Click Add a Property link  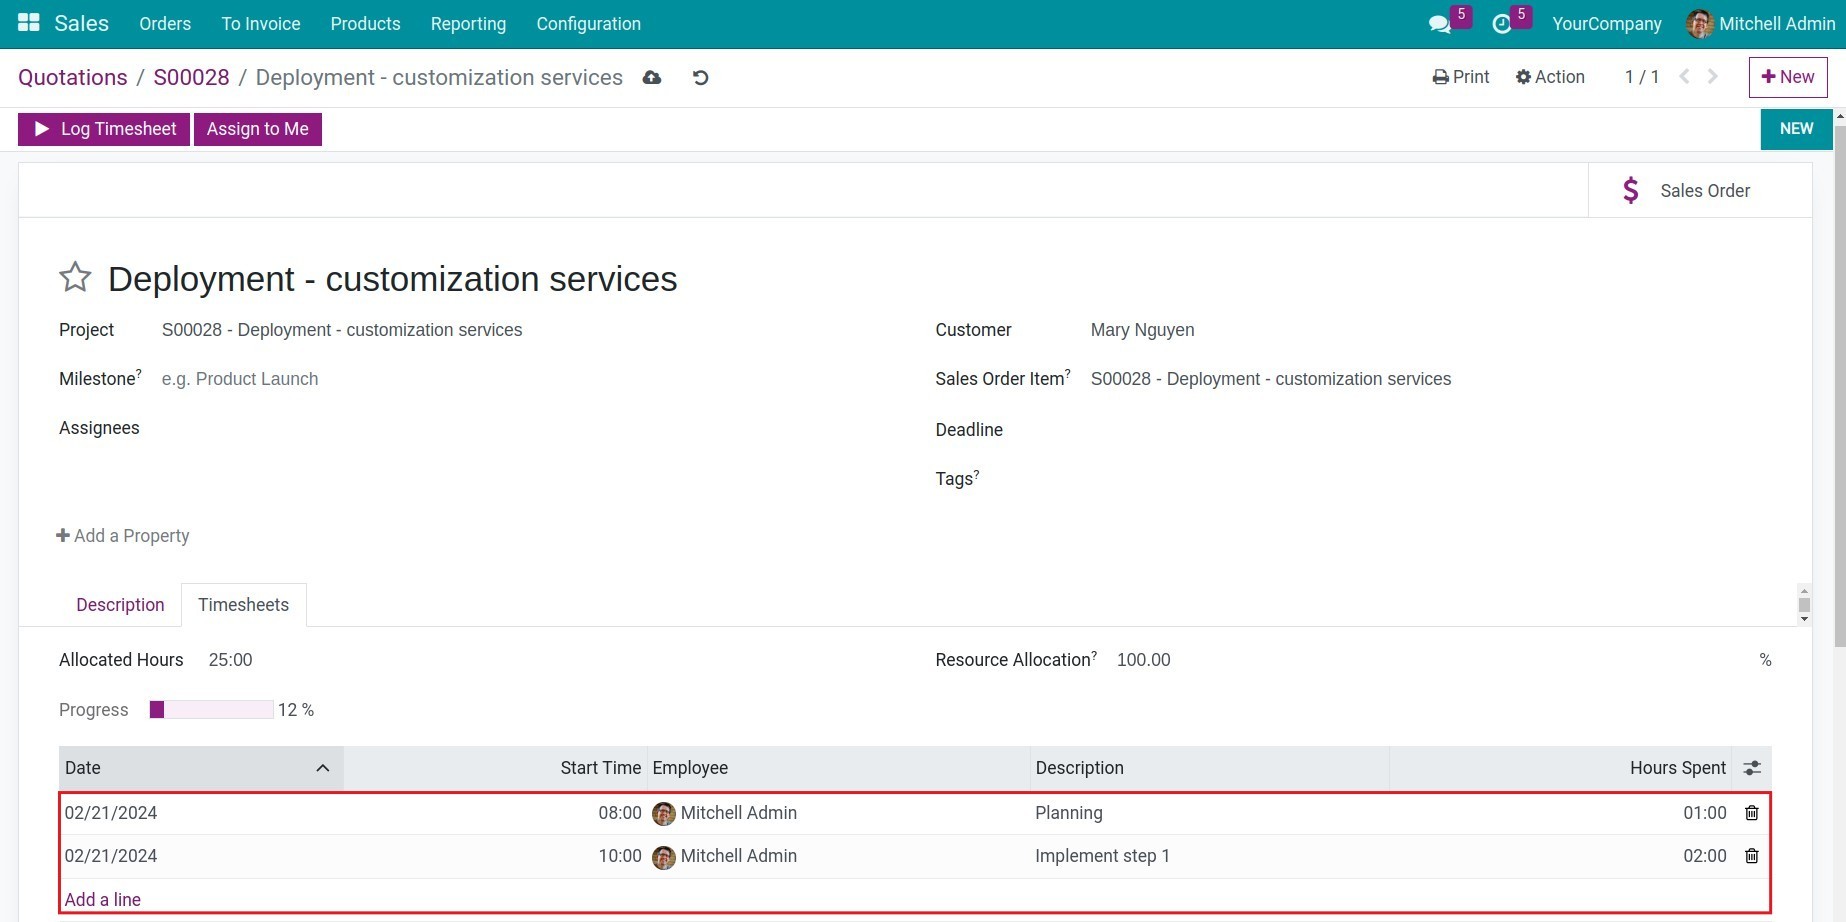(x=123, y=536)
